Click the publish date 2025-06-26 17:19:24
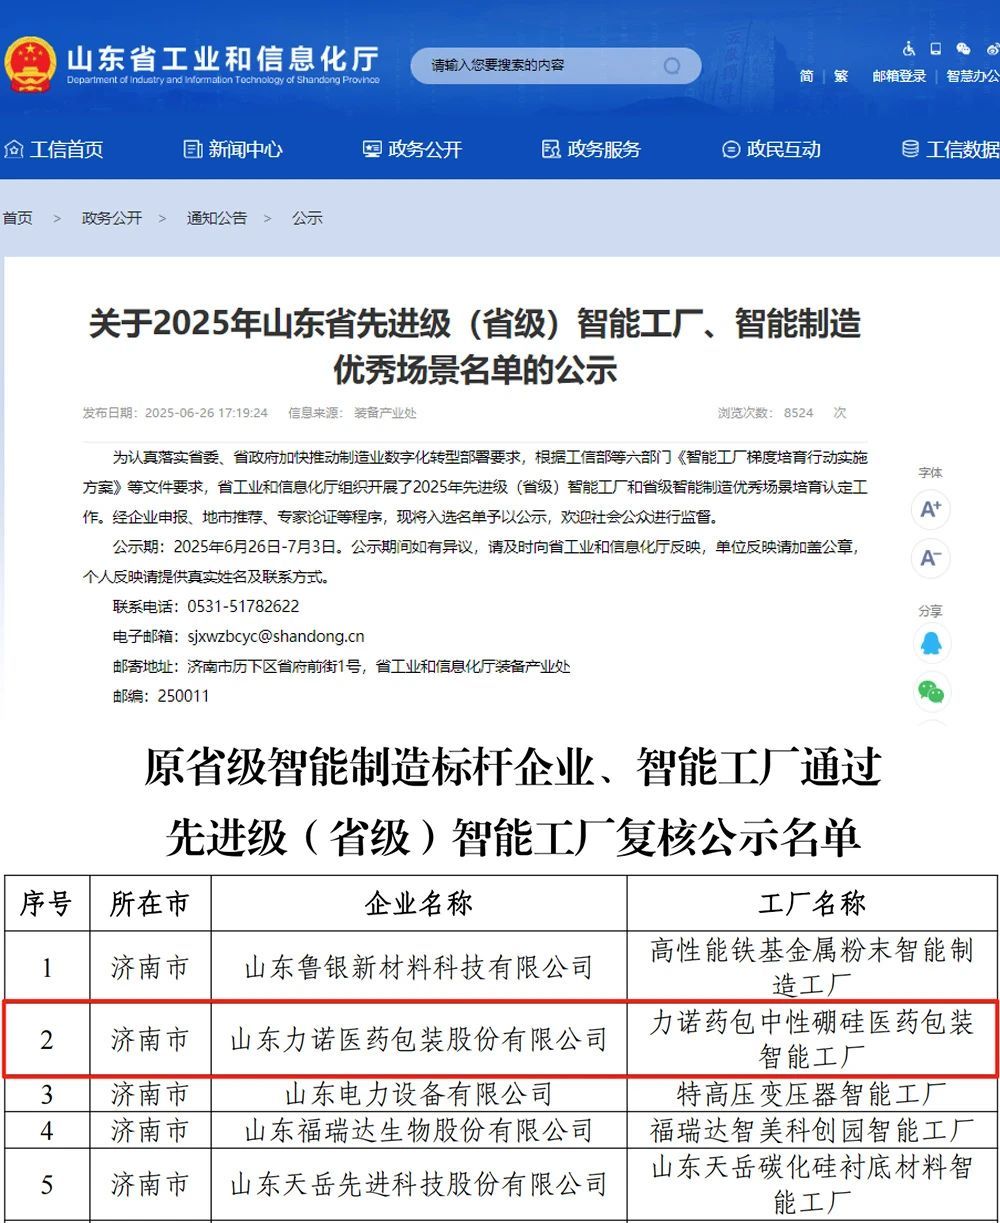 pyautogui.click(x=206, y=413)
